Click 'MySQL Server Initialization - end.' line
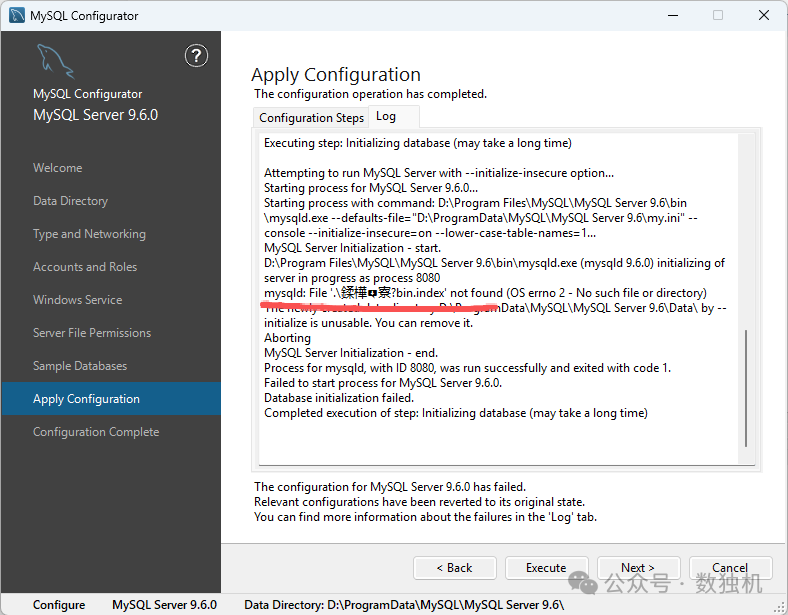Screen dimensions: 788x615 pos(351,353)
